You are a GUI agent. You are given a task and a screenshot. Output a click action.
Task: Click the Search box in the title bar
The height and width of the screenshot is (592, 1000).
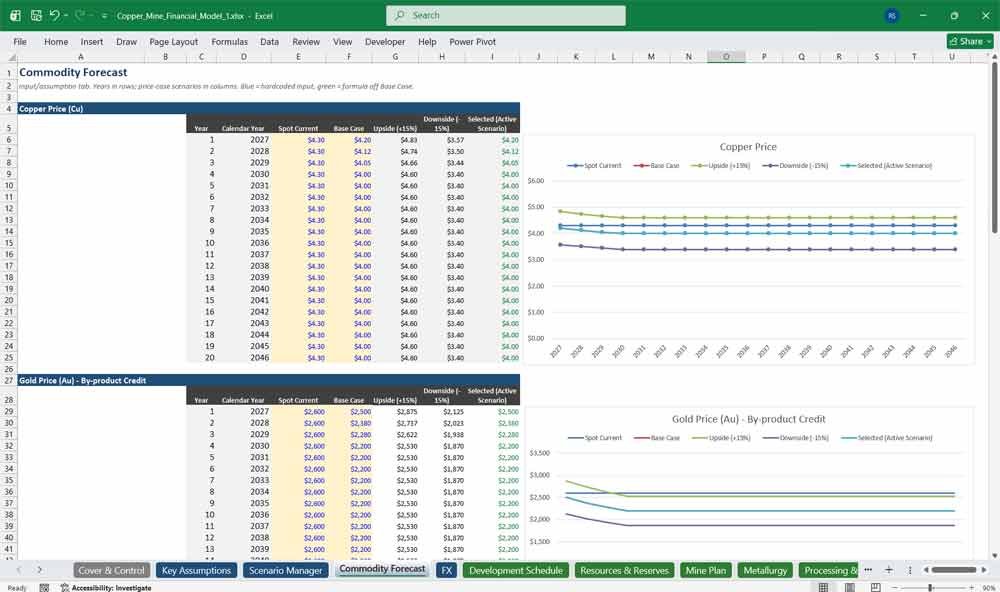click(506, 15)
